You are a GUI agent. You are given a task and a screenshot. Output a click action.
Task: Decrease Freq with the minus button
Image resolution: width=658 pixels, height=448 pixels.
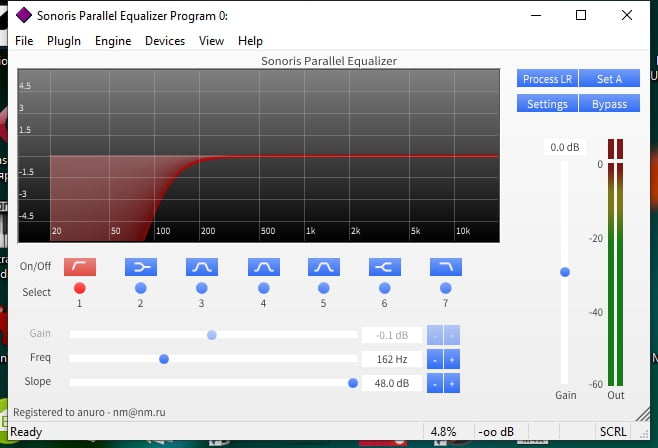coord(435,359)
